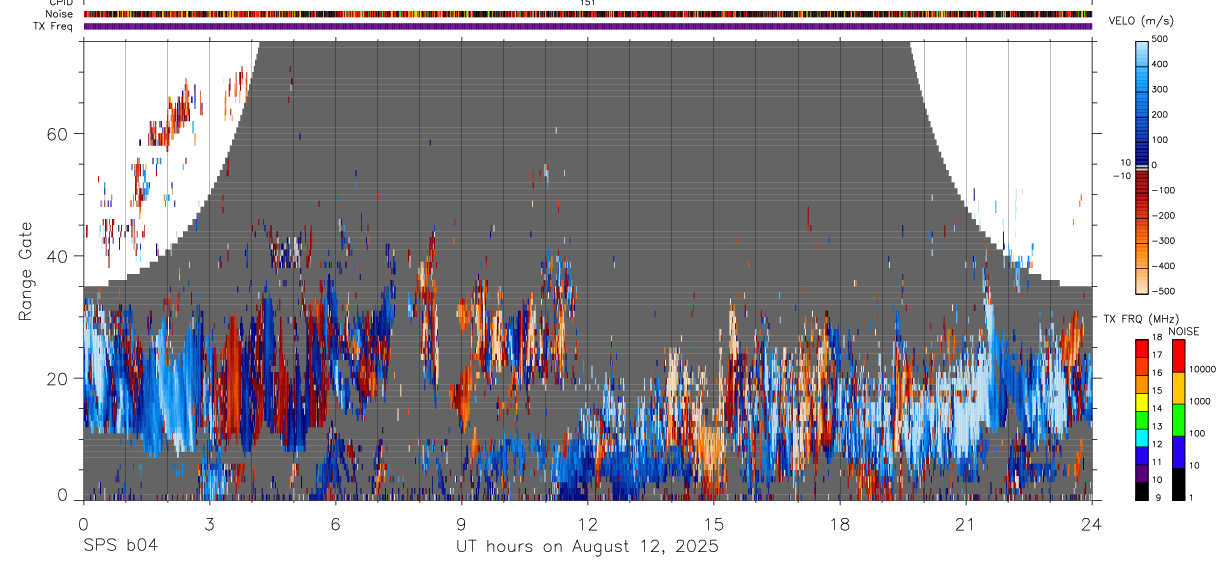The height and width of the screenshot is (567, 1228).
Task: Click the -500 tick on velocity colorbar
Action: pyautogui.click(x=1165, y=291)
